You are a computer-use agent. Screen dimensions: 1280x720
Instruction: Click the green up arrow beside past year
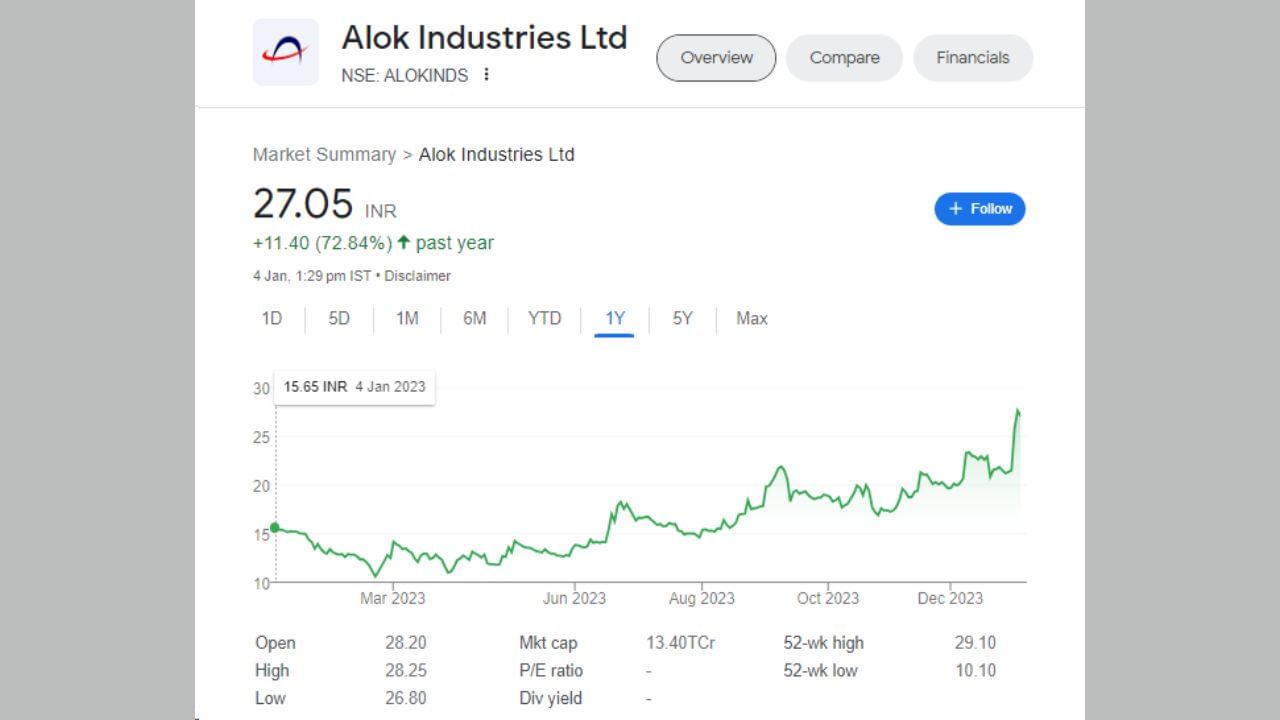404,242
